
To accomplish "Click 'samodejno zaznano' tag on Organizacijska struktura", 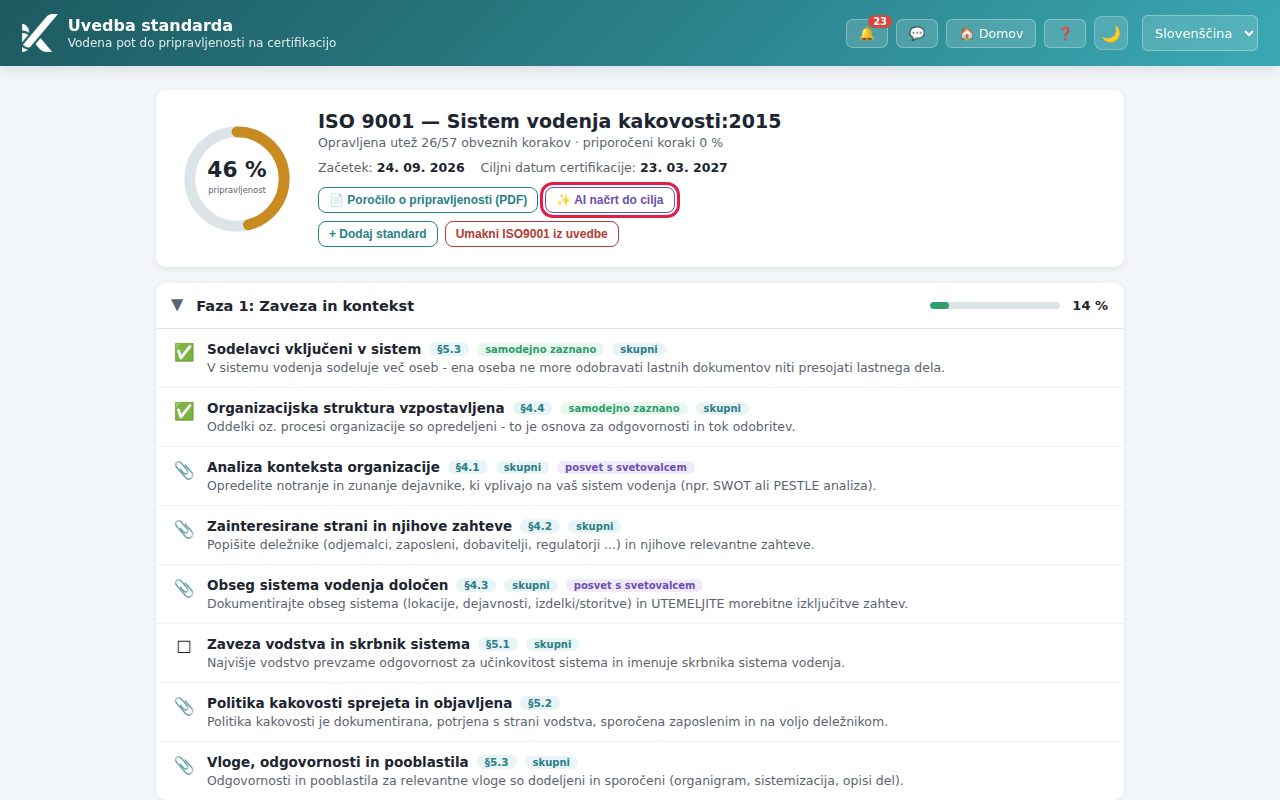I will point(624,409).
